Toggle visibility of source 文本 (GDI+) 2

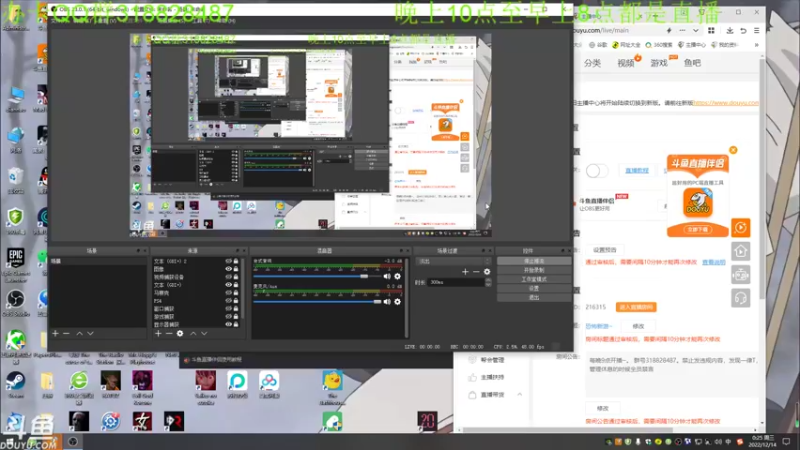coord(229,261)
